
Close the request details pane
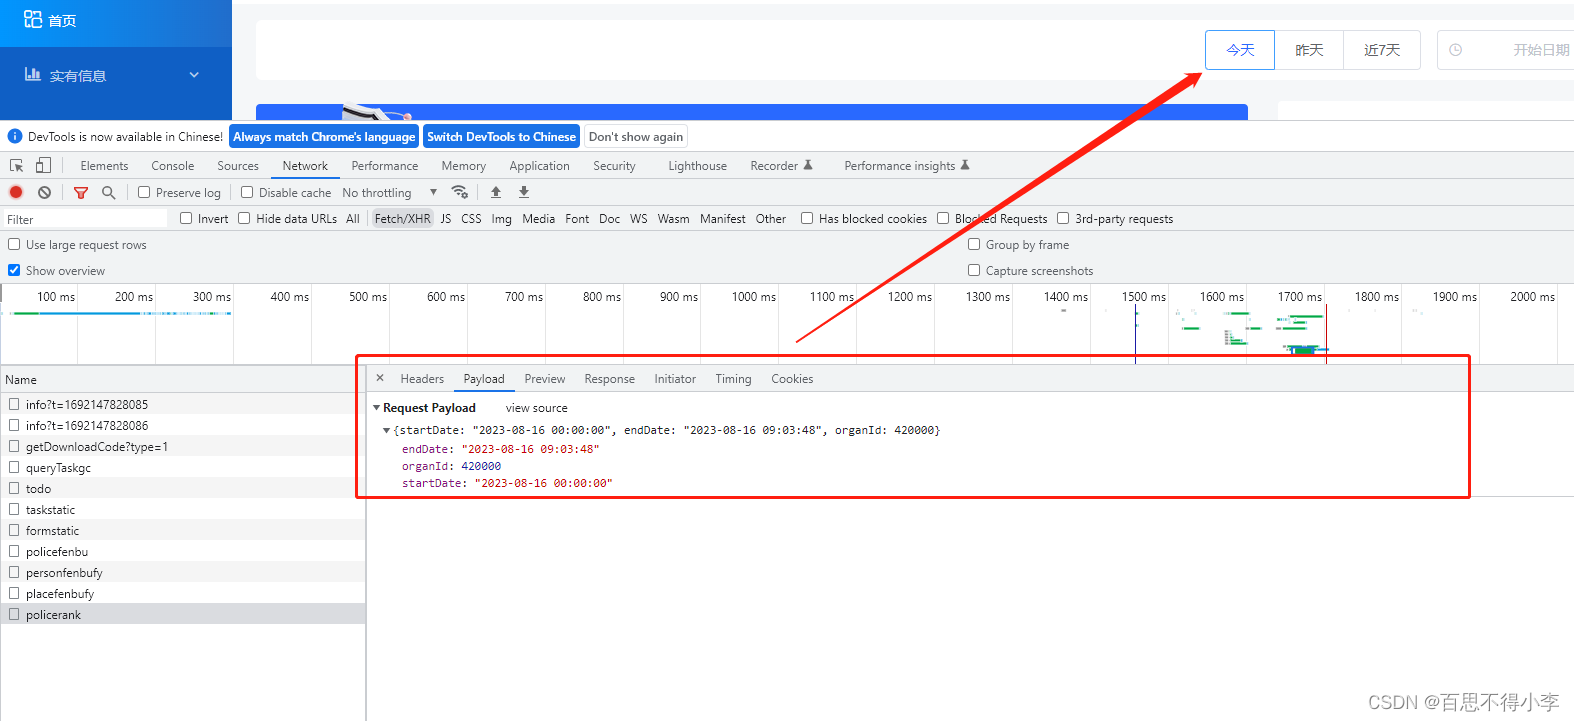[380, 378]
